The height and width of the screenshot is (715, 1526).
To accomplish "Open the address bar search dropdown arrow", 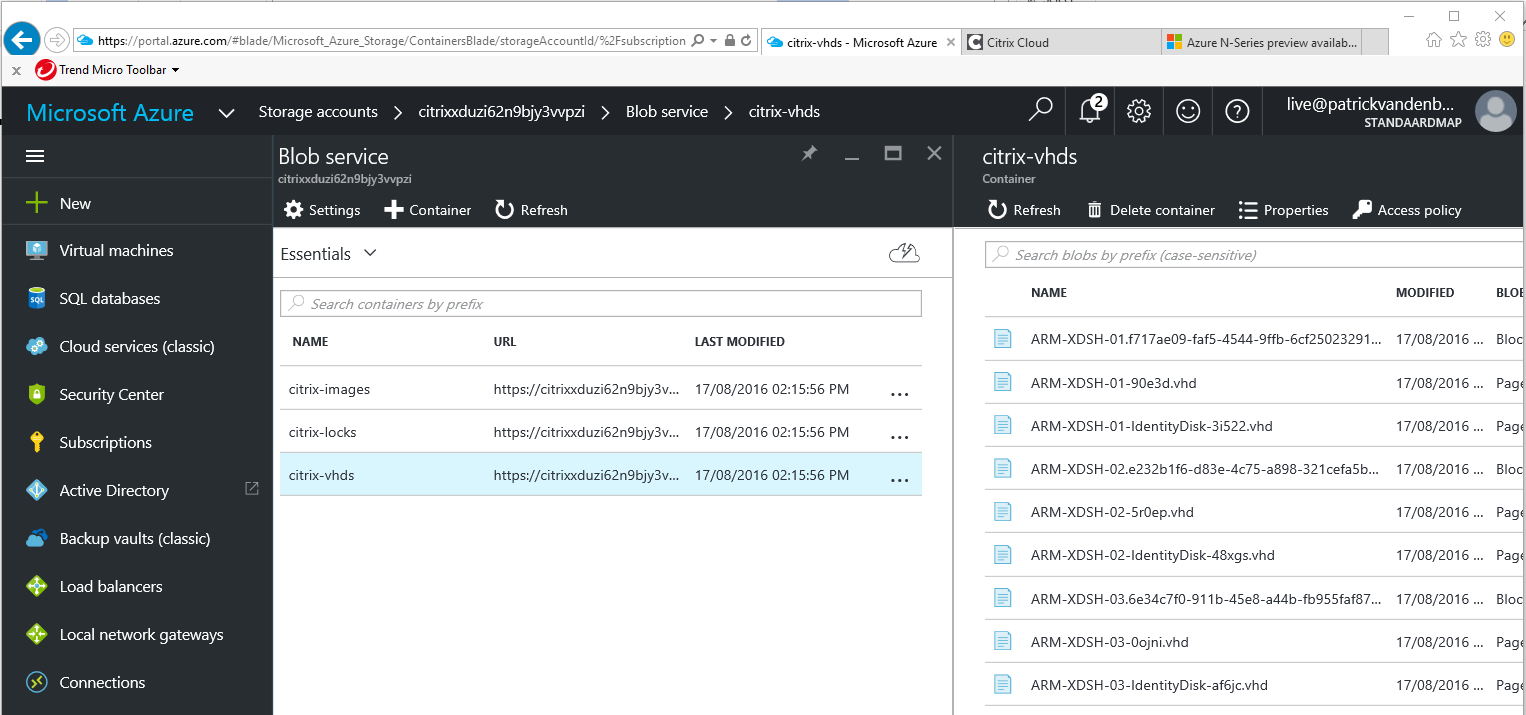I will 713,41.
